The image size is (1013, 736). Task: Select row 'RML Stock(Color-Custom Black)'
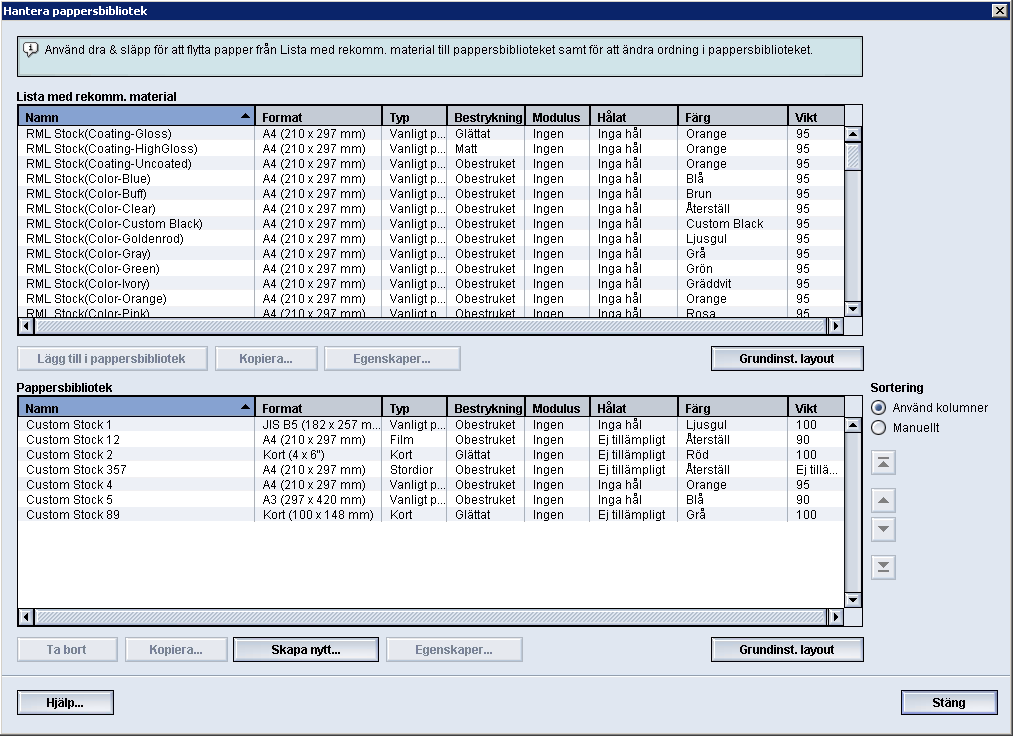pyautogui.click(x=431, y=224)
